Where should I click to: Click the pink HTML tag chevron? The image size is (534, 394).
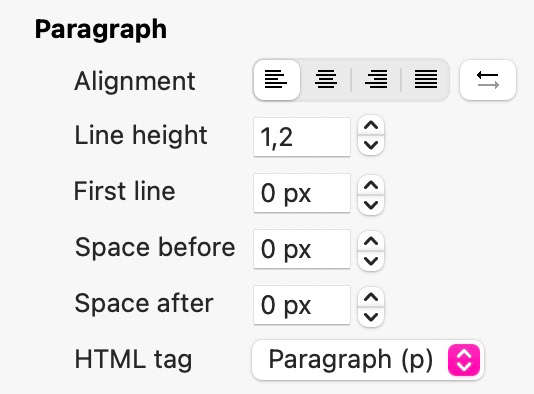click(464, 360)
